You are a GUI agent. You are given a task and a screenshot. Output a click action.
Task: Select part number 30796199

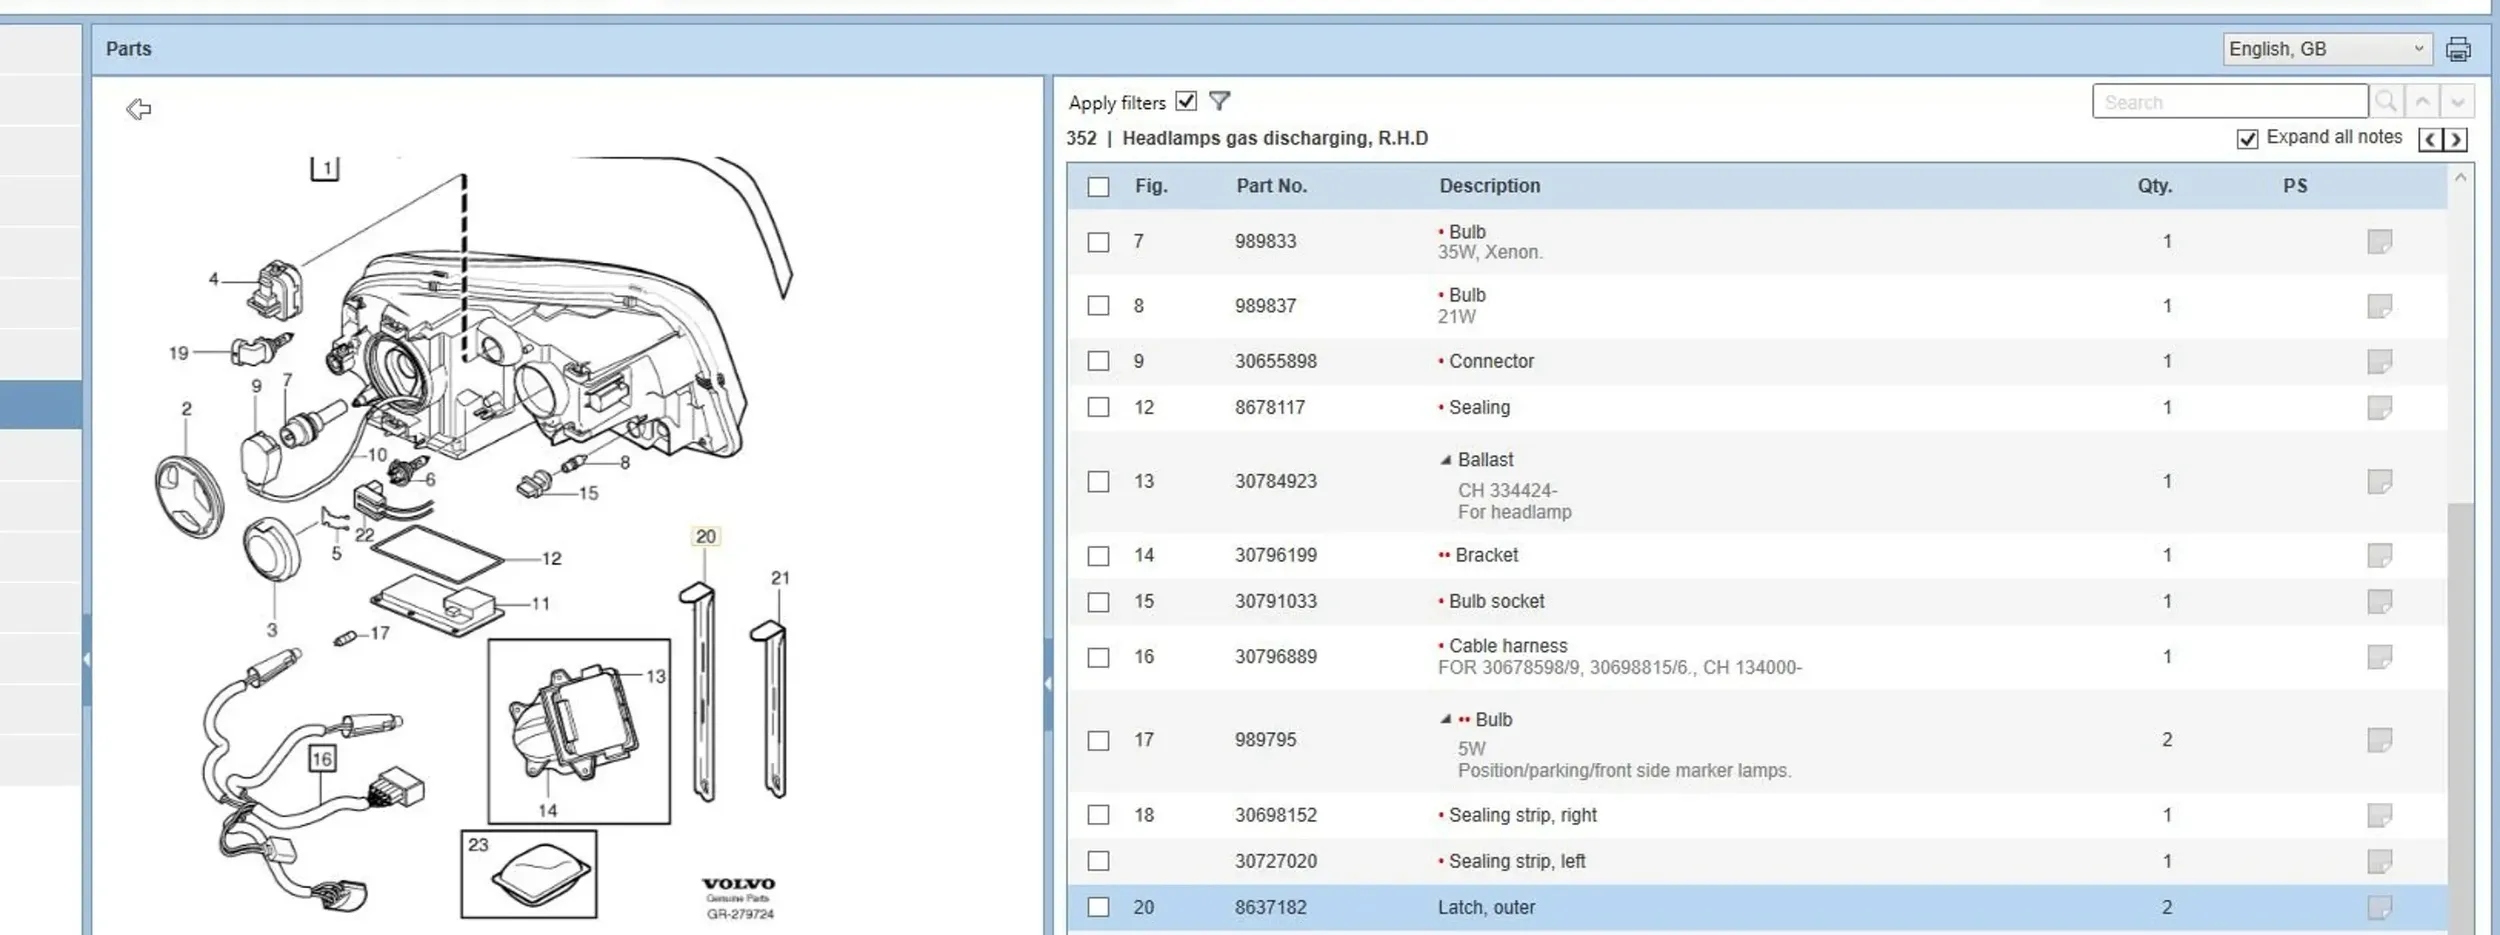tap(1275, 555)
